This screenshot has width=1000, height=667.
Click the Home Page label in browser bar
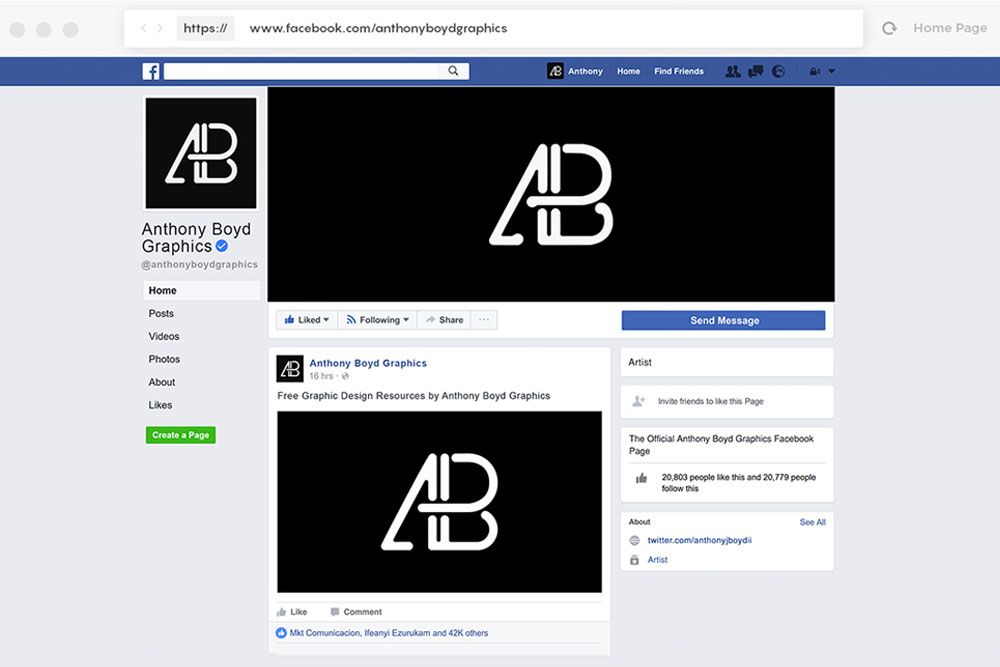point(950,28)
